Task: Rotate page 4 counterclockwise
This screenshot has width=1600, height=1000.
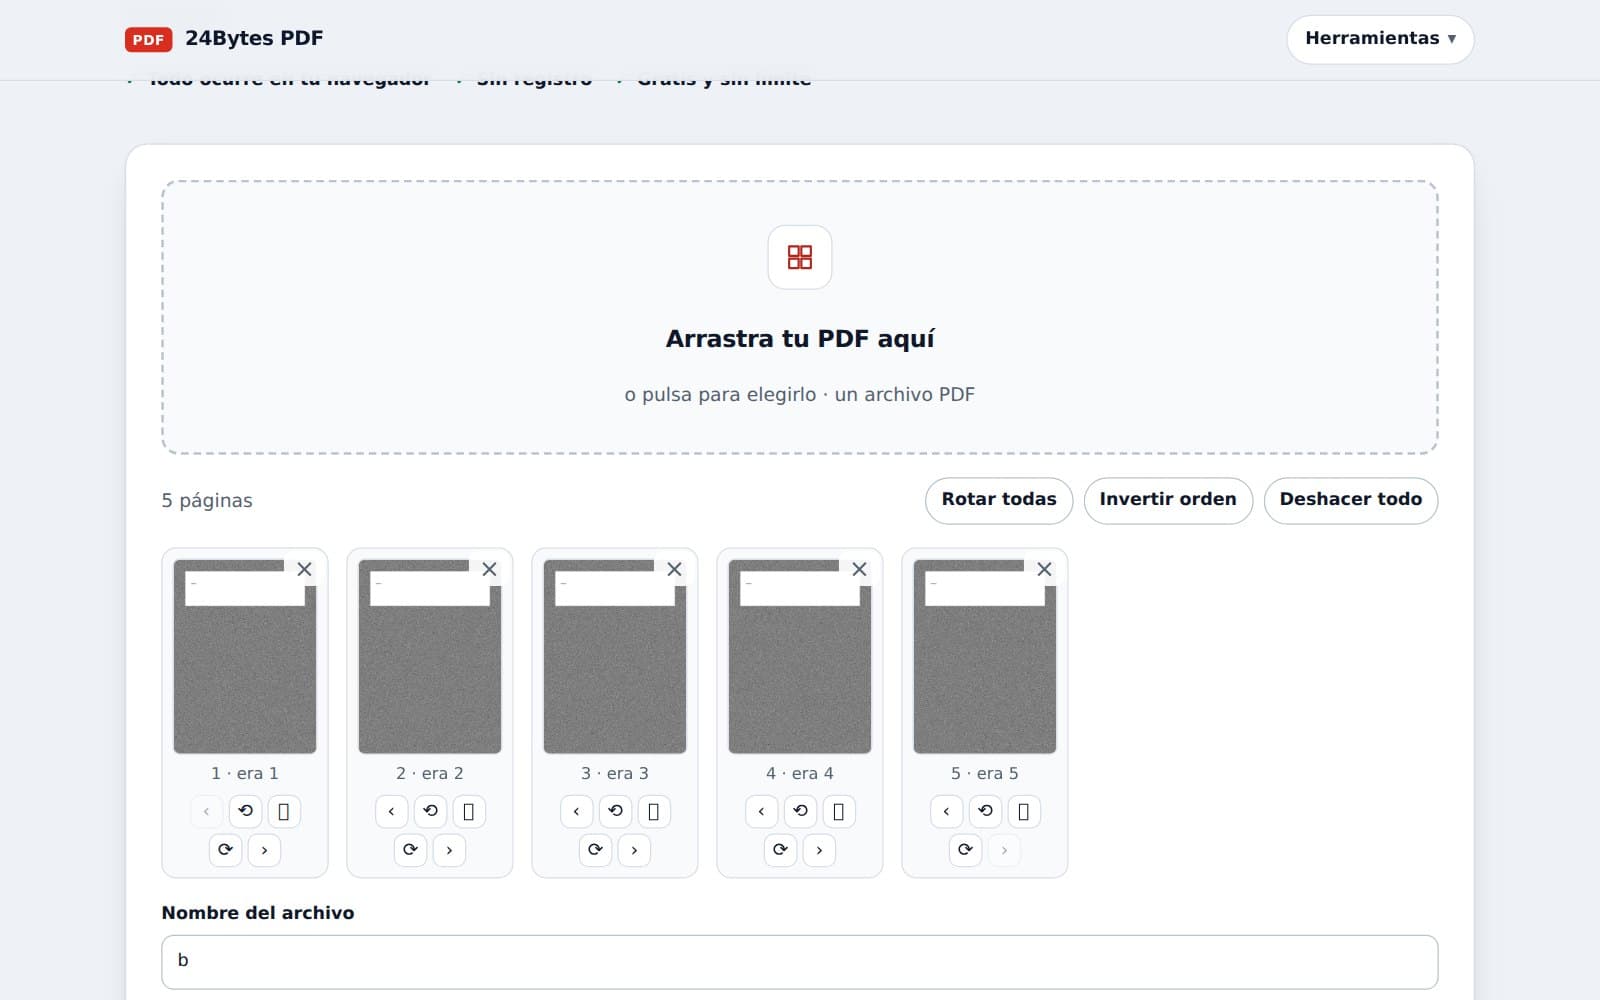Action: pos(800,811)
